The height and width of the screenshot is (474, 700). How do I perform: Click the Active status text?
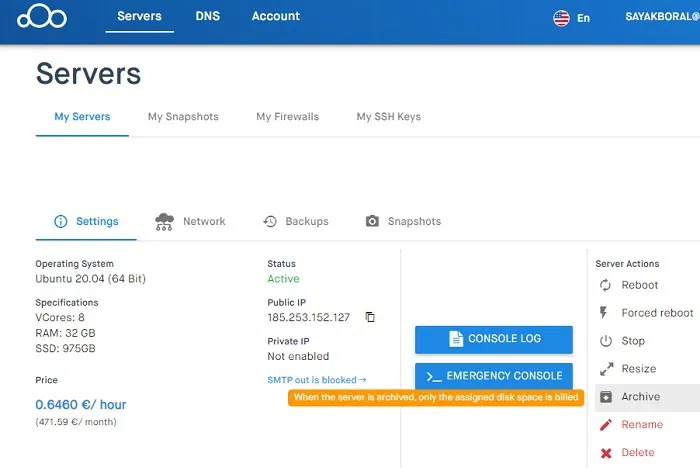283,279
